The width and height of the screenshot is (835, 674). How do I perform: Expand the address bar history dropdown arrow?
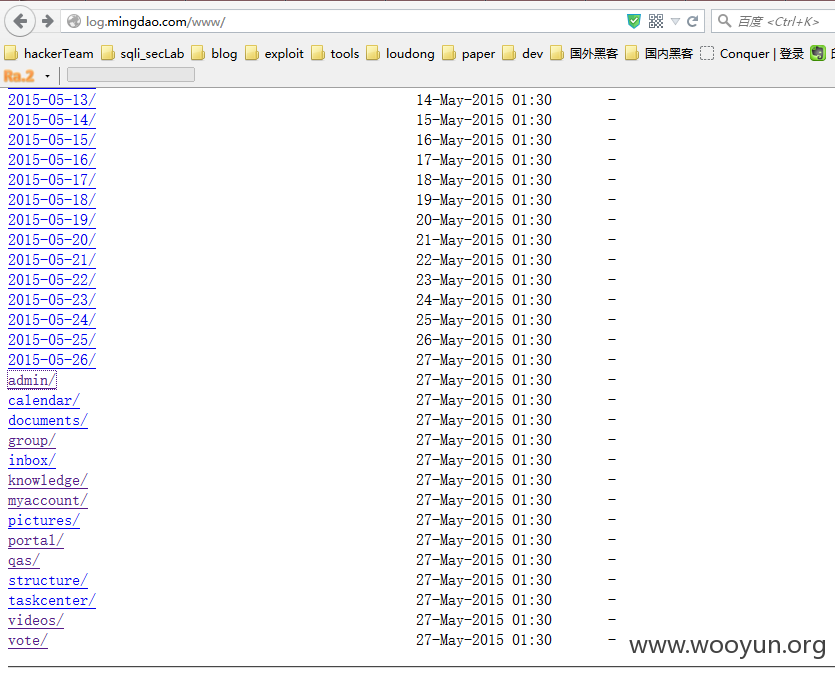click(x=675, y=21)
